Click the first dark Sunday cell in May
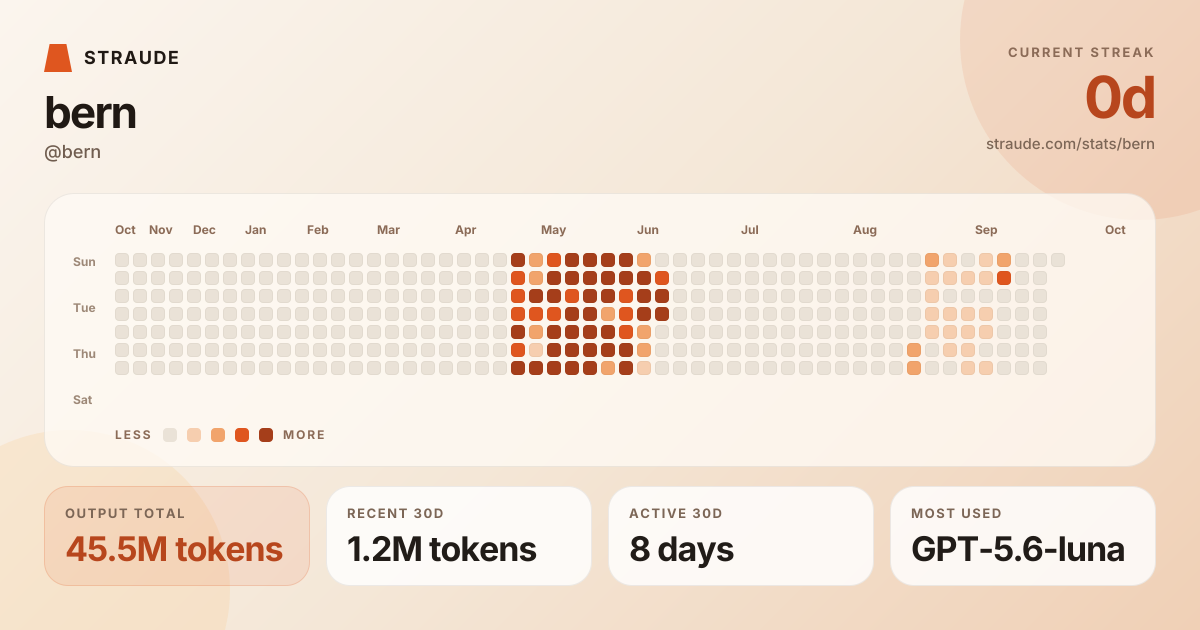This screenshot has width=1200, height=630. click(x=518, y=260)
